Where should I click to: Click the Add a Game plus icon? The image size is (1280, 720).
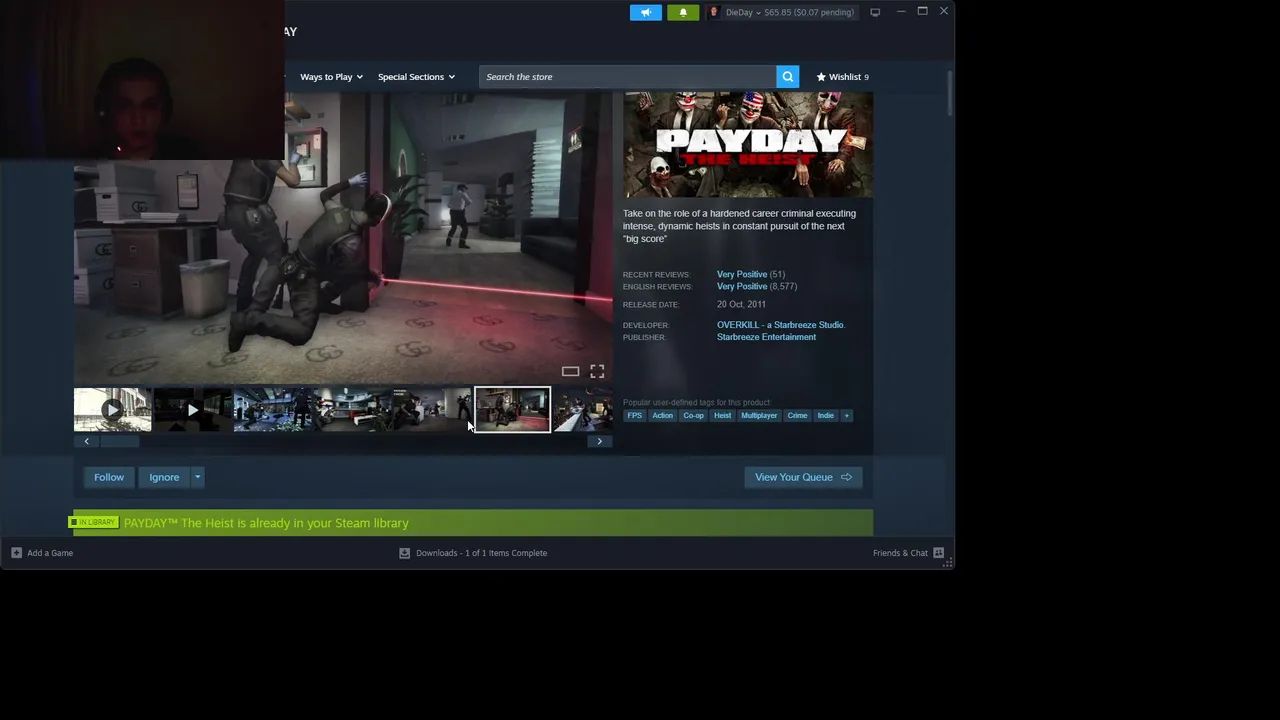[x=16, y=553]
